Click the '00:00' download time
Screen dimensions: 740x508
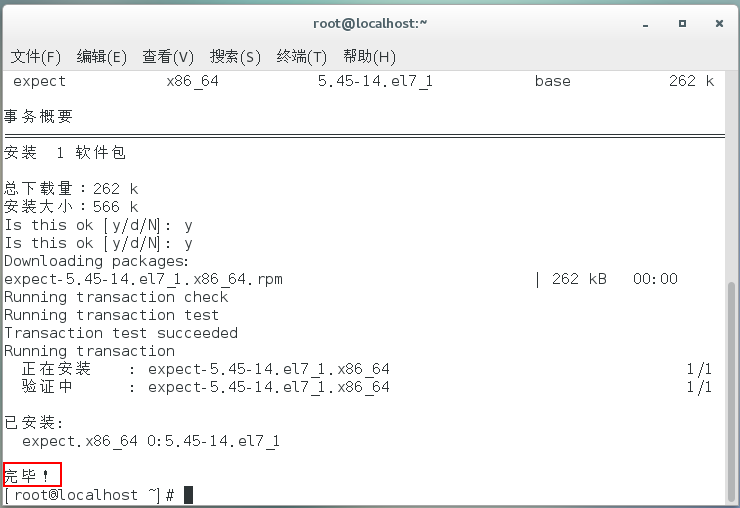[655, 279]
